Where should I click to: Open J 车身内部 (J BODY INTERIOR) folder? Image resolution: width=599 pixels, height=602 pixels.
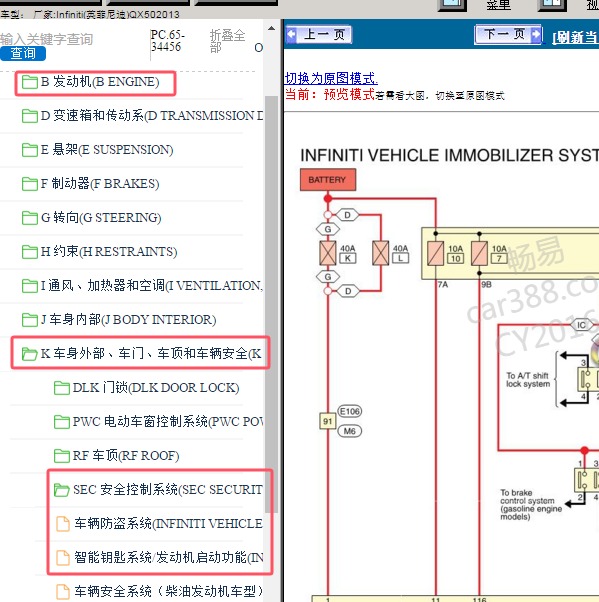pyautogui.click(x=128, y=320)
